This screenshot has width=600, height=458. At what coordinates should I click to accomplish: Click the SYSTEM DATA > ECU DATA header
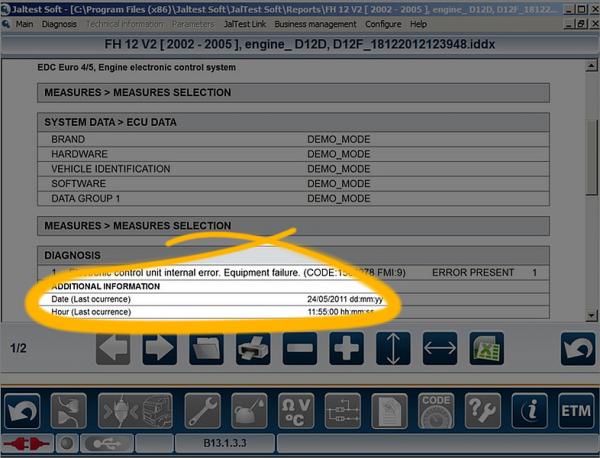click(293, 122)
